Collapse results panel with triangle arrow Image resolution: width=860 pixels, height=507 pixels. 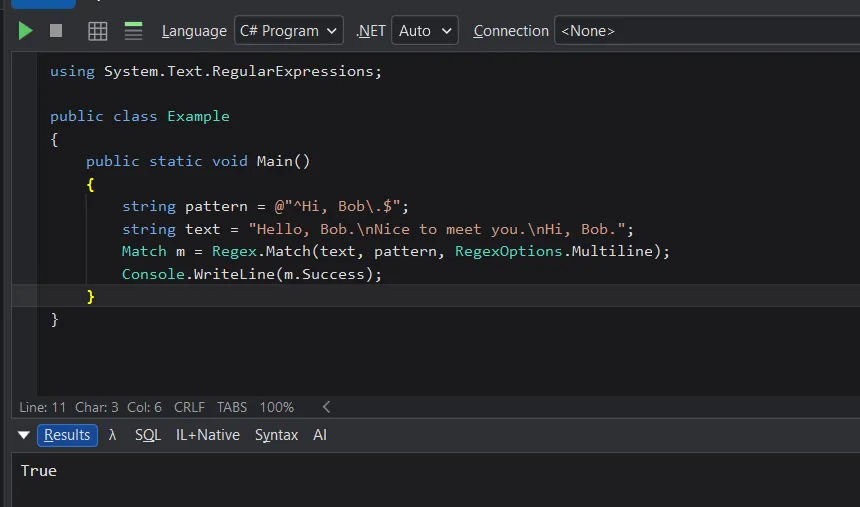(x=24, y=435)
